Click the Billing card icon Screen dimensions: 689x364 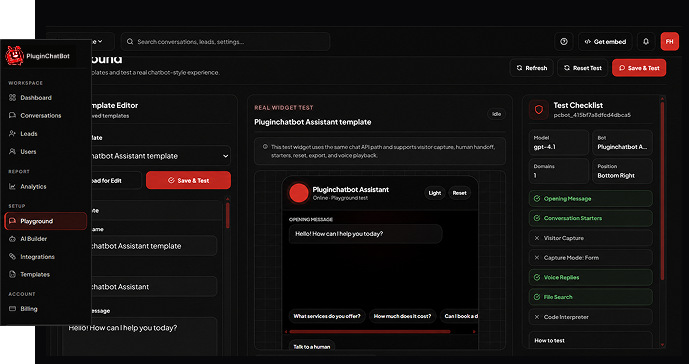click(12, 309)
